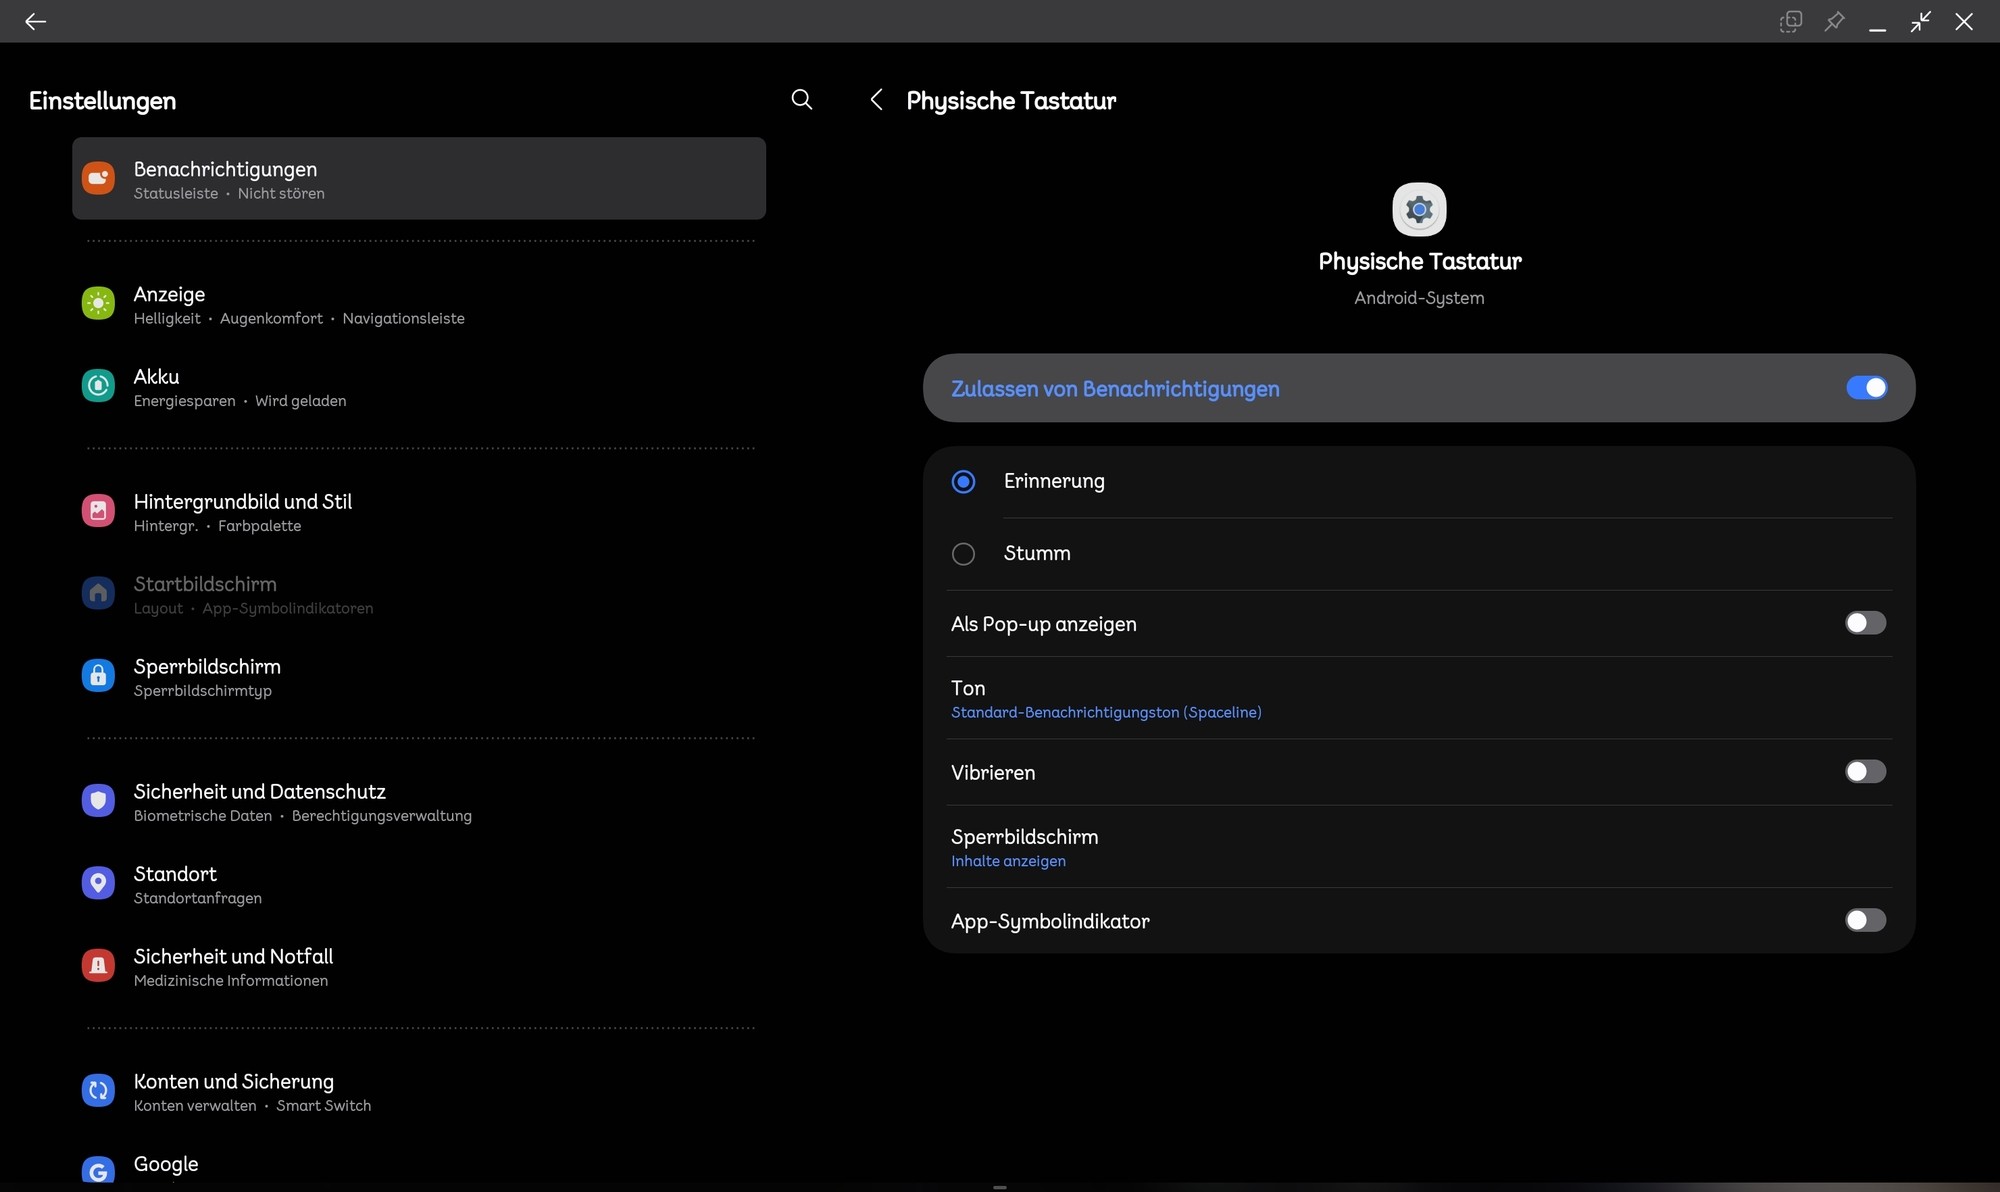This screenshot has width=2000, height=1192.
Task: Select the Stumm radio button
Action: click(x=963, y=554)
